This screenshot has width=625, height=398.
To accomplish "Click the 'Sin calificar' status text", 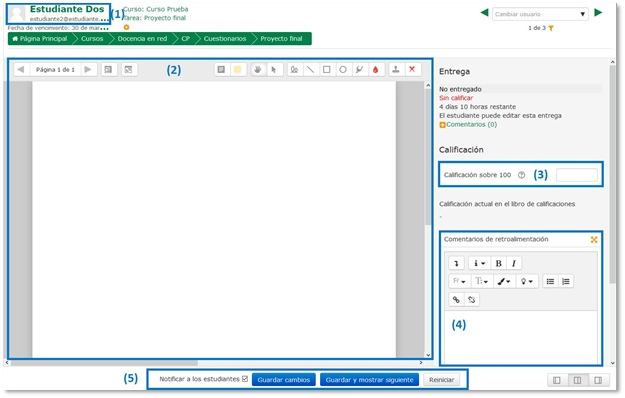I will (456, 98).
